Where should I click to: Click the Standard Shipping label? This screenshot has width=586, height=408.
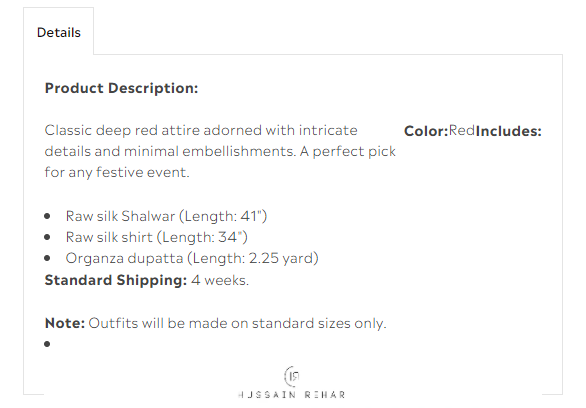[x=116, y=280]
